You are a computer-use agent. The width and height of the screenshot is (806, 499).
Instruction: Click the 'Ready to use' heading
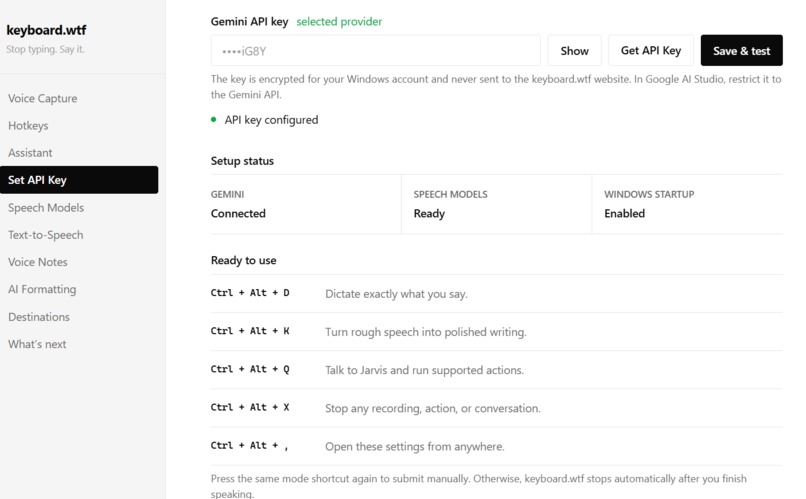pyautogui.click(x=244, y=260)
